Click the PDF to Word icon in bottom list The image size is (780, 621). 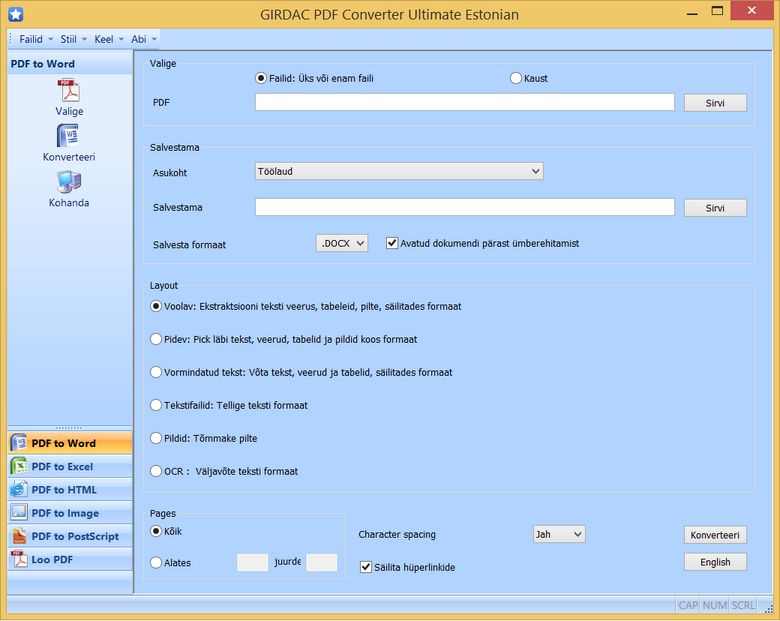tap(19, 443)
